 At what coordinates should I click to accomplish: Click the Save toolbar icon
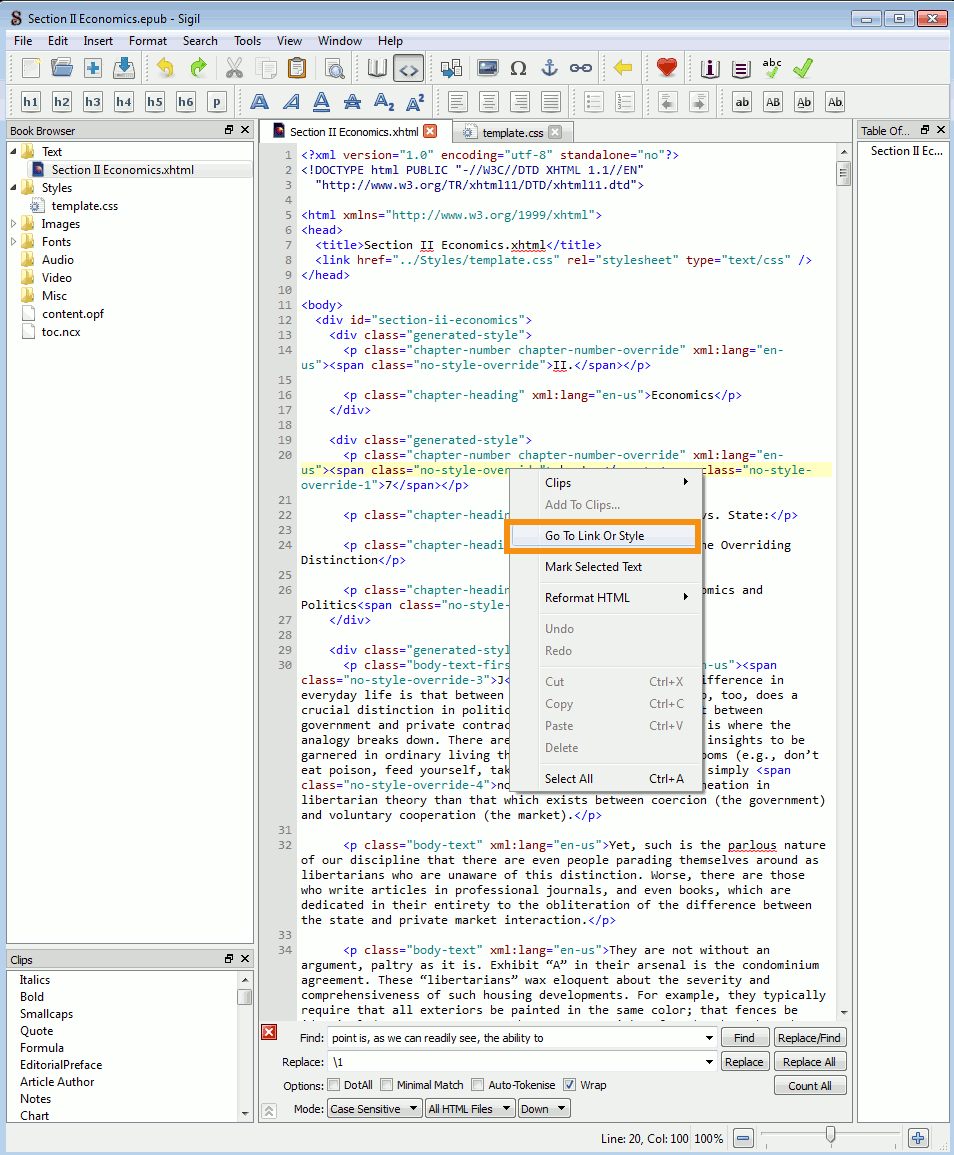[124, 68]
